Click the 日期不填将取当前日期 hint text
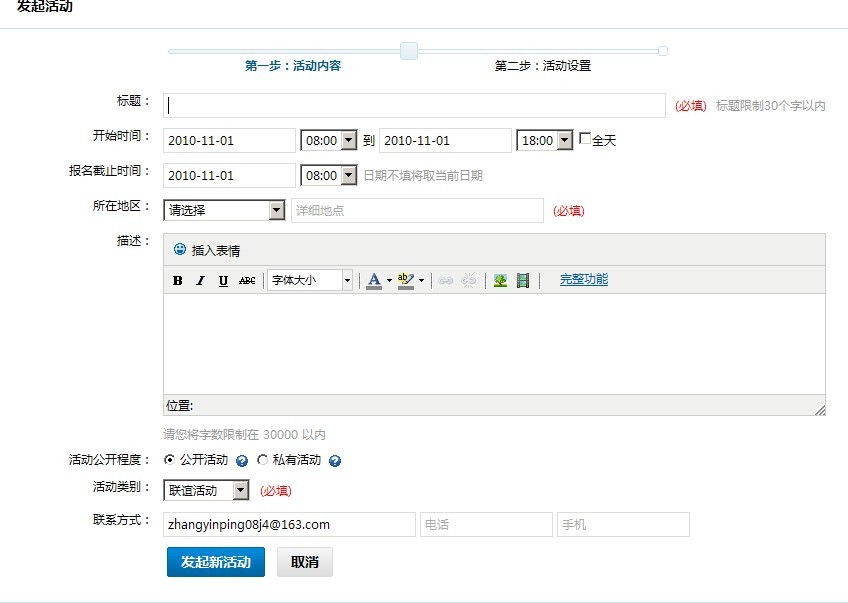 tap(423, 176)
